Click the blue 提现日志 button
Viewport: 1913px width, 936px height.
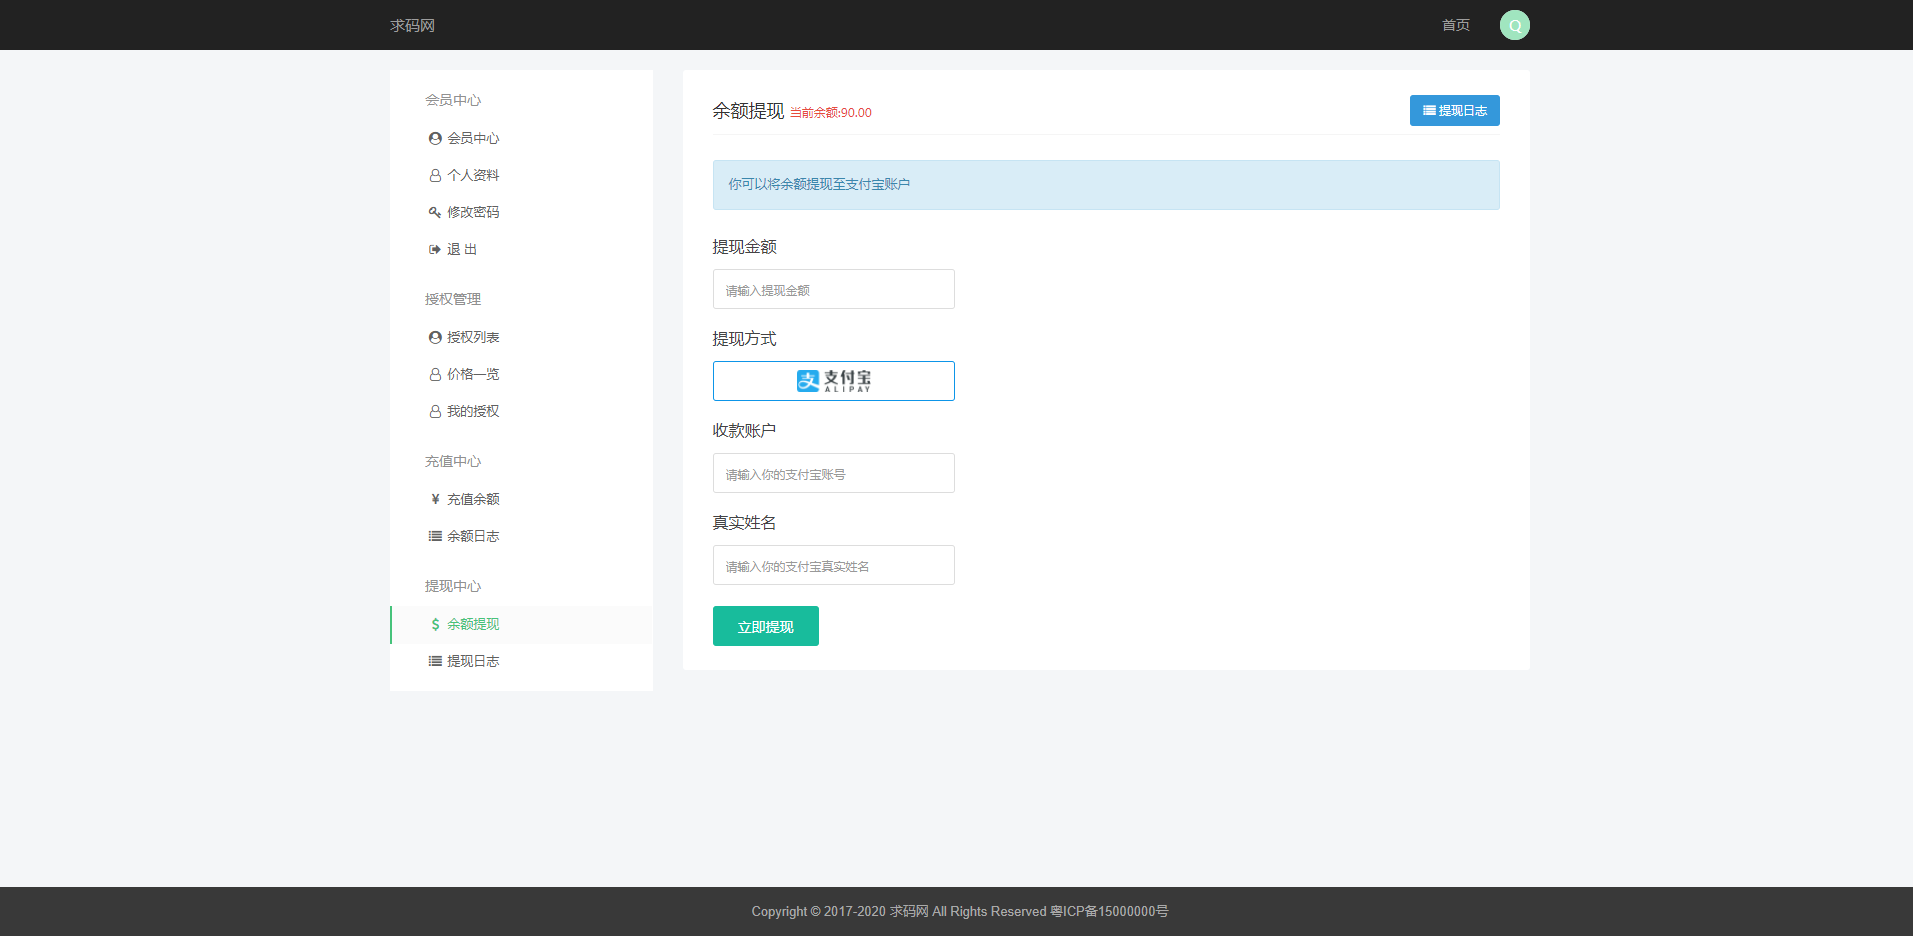pyautogui.click(x=1454, y=111)
